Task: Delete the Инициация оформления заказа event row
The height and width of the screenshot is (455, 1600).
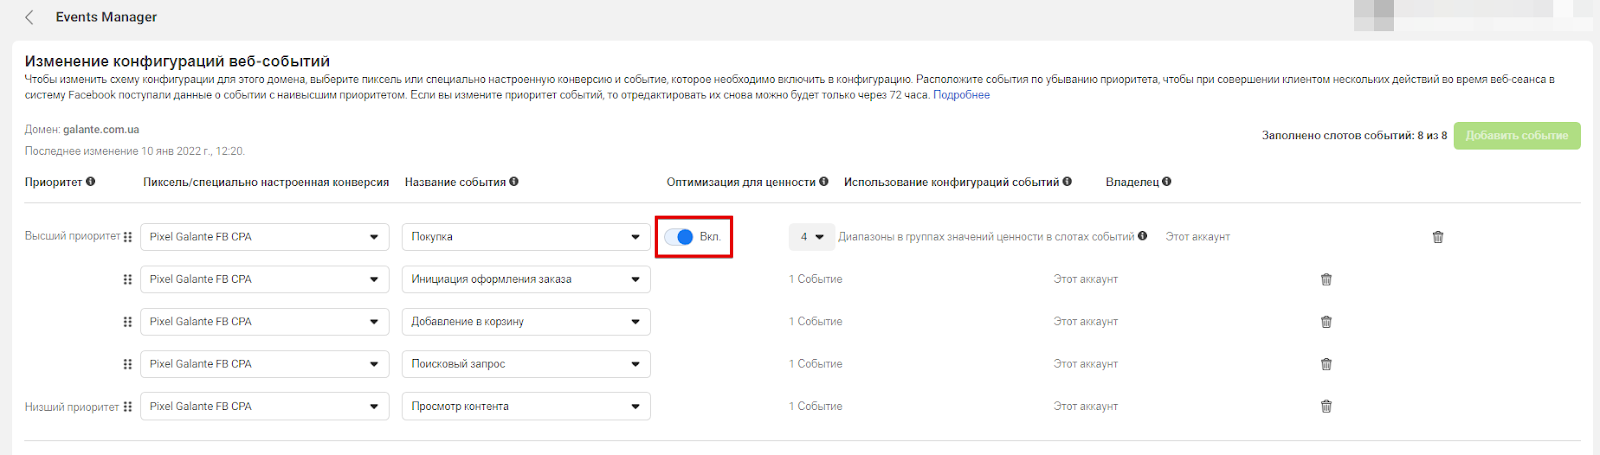Action: coord(1326,280)
